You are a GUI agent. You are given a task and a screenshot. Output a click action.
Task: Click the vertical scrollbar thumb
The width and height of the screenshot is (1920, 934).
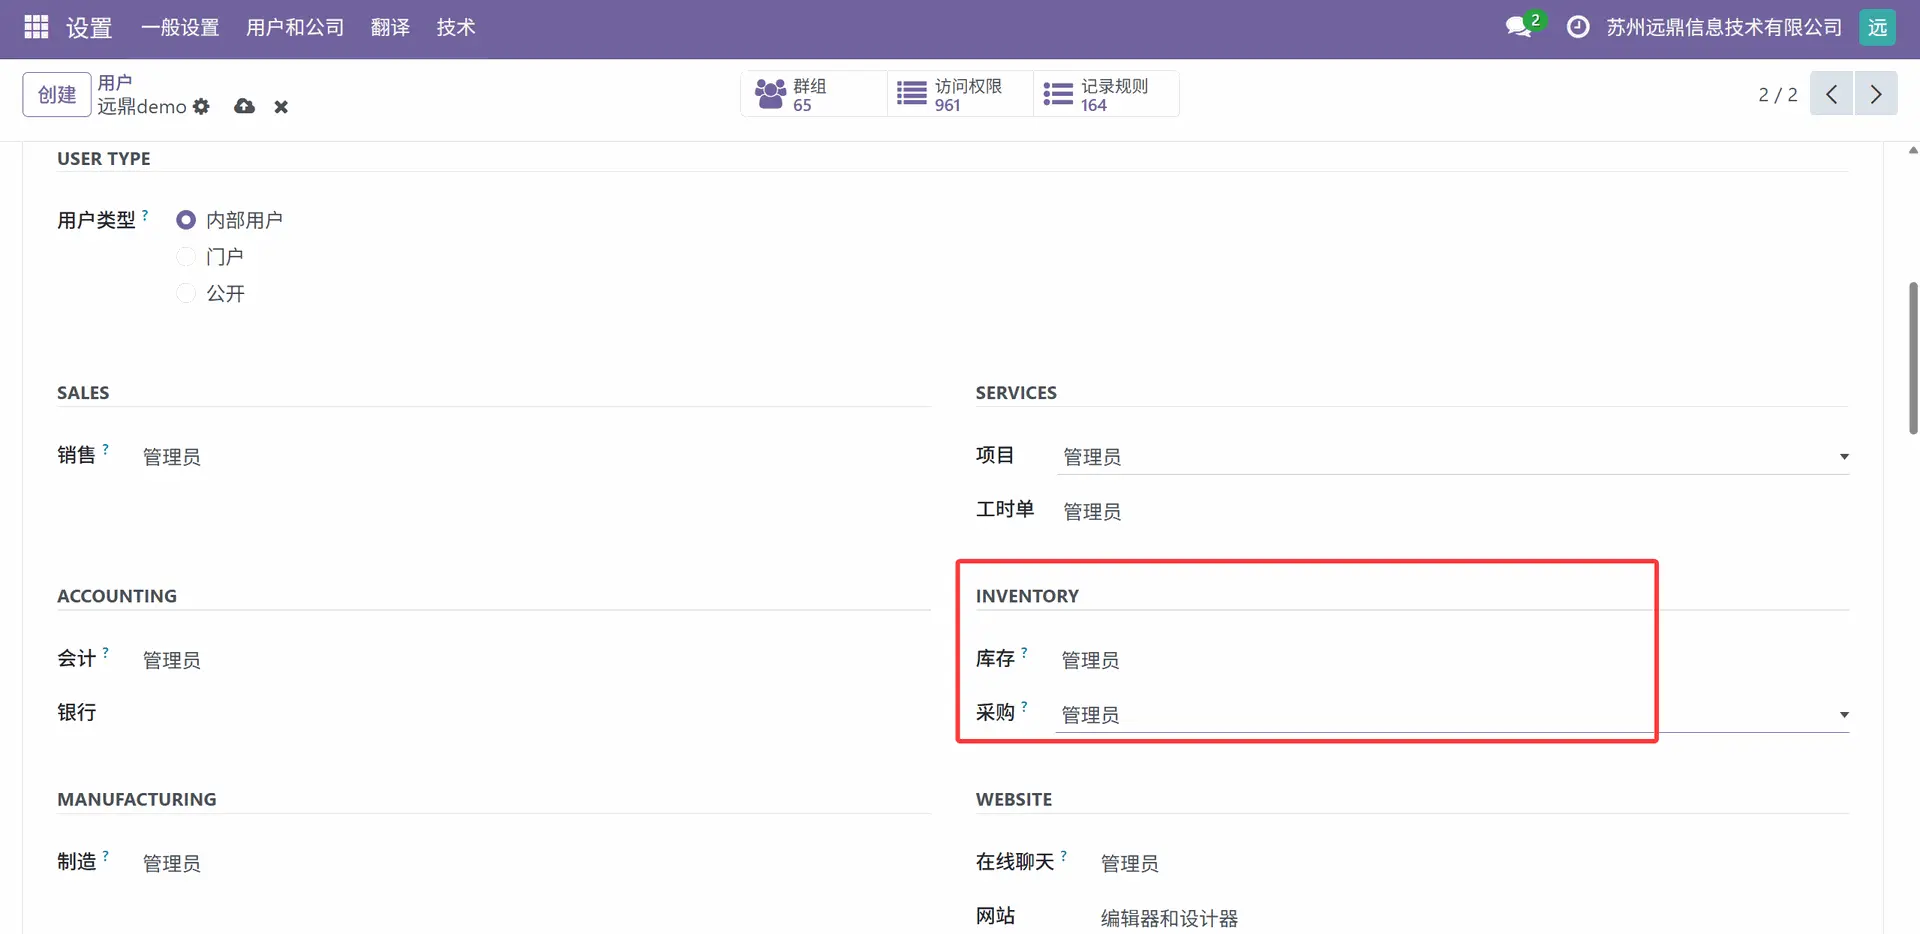[x=1913, y=358]
